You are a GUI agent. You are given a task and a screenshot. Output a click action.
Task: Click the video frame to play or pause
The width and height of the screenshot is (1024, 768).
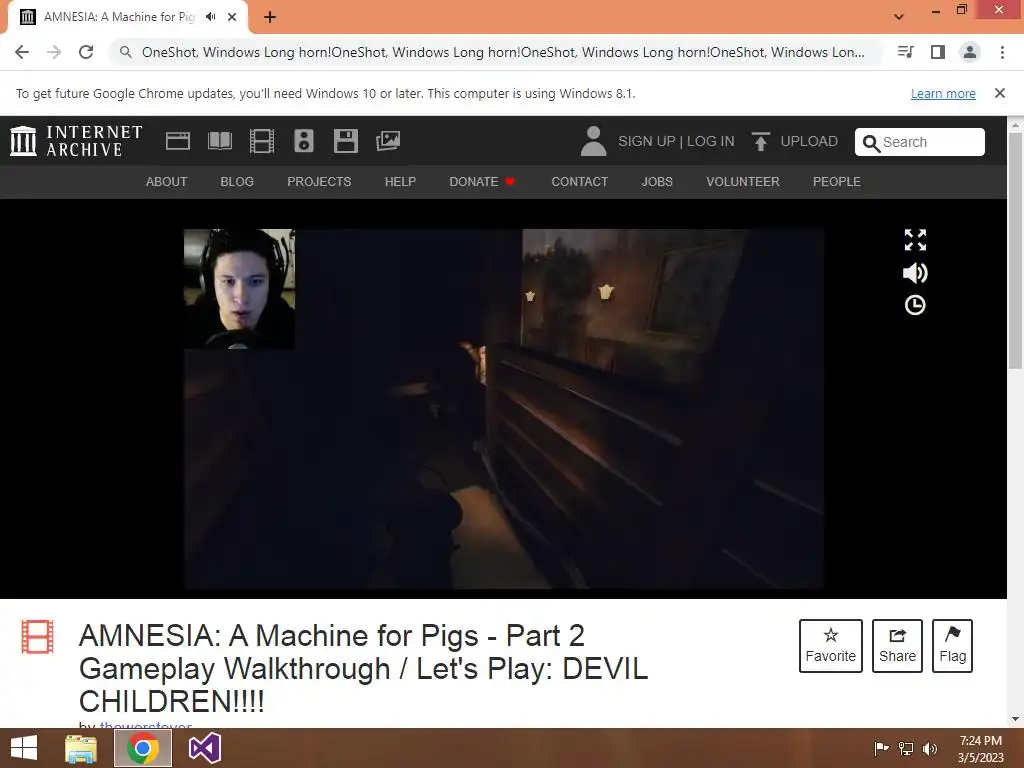[504, 409]
